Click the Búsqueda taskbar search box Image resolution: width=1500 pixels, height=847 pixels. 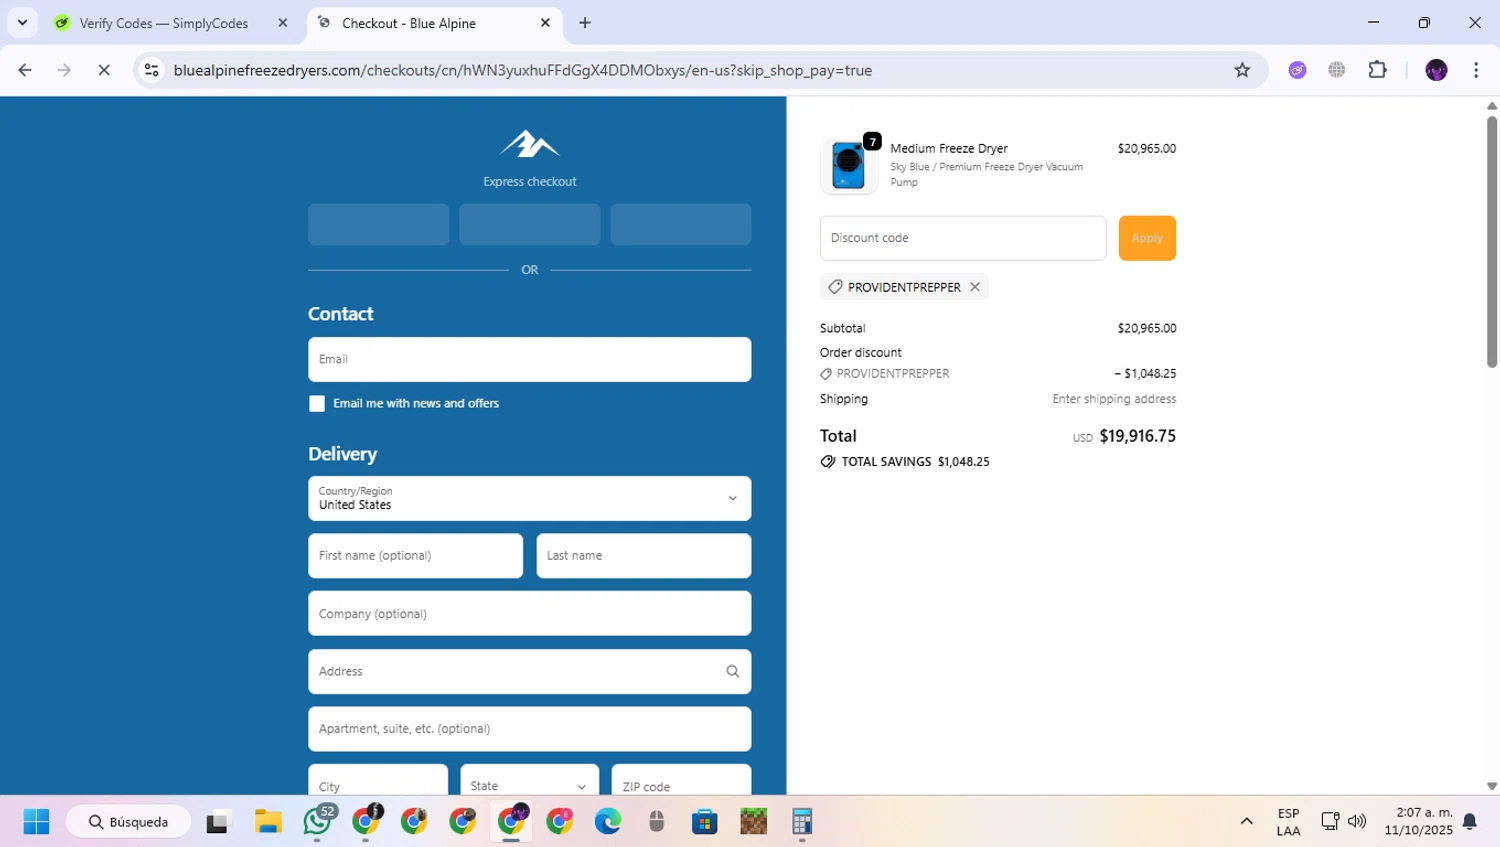(128, 822)
